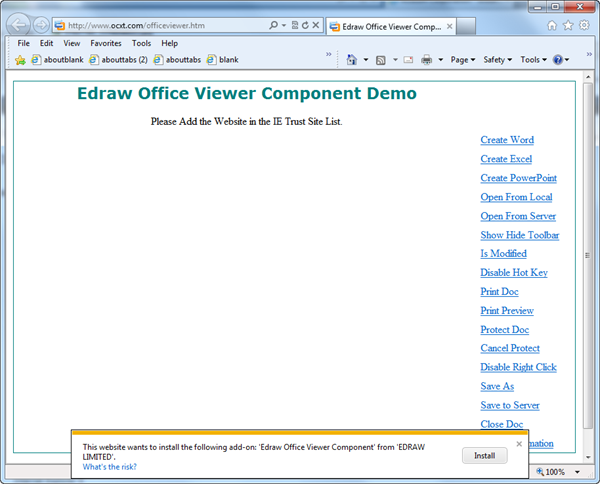The width and height of the screenshot is (600, 484).
Task: Click the site icon in the address bar
Action: [x=60, y=25]
